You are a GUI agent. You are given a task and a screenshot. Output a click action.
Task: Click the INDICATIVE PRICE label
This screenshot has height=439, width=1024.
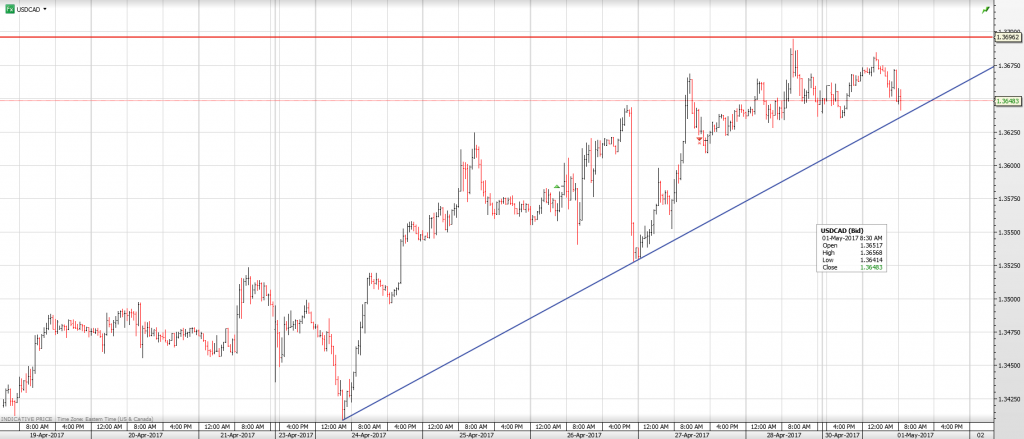pyautogui.click(x=28, y=416)
